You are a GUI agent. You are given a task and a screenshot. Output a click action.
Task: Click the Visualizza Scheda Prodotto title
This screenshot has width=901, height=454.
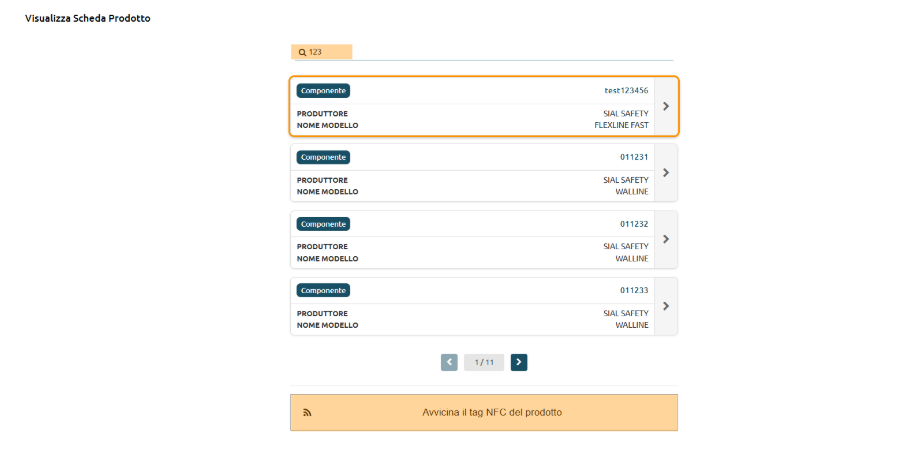point(88,18)
